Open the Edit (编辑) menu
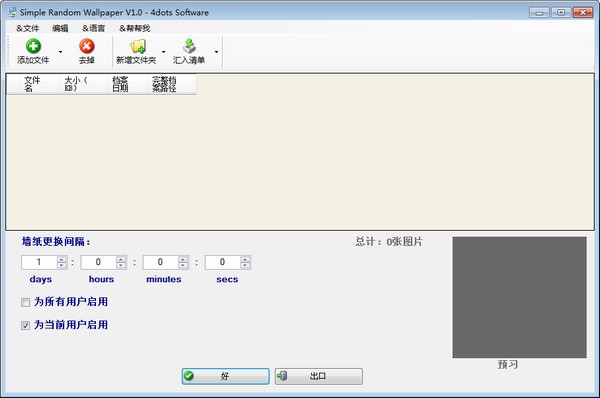This screenshot has width=600, height=398. (x=60, y=28)
